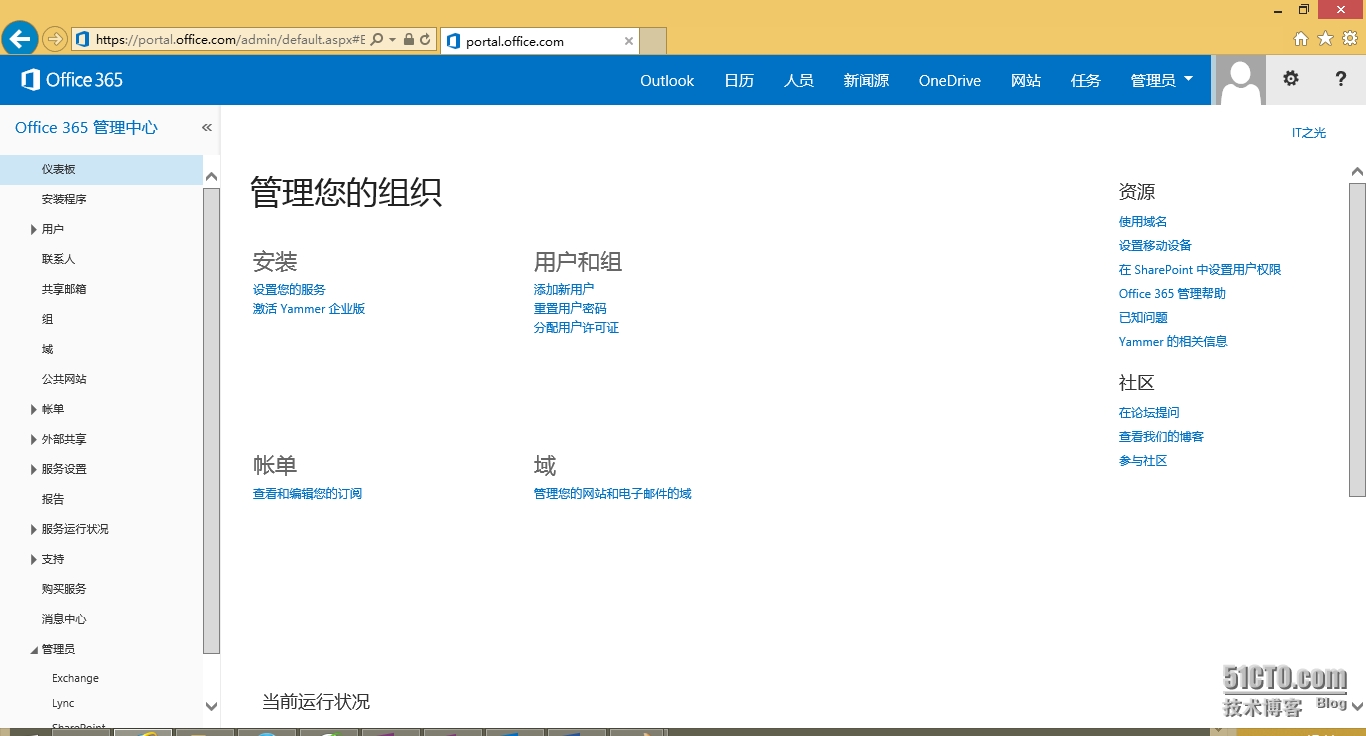Viewport: 1366px width, 736px height.
Task: Click the user profile avatar picture
Action: [1240, 80]
